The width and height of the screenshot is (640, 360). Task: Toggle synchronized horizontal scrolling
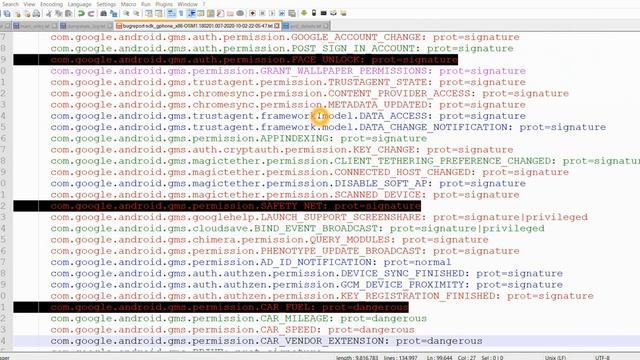click(x=158, y=13)
